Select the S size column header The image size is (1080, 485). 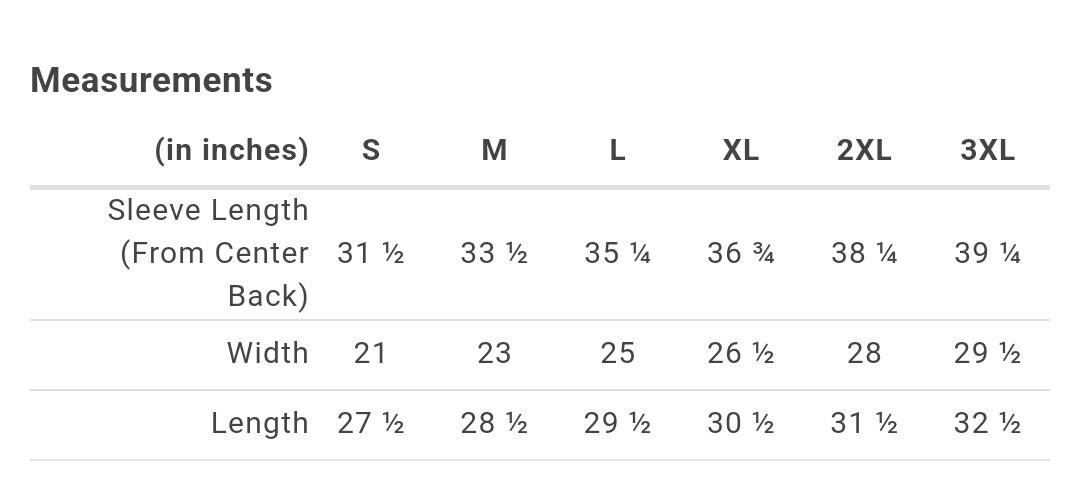pos(371,149)
